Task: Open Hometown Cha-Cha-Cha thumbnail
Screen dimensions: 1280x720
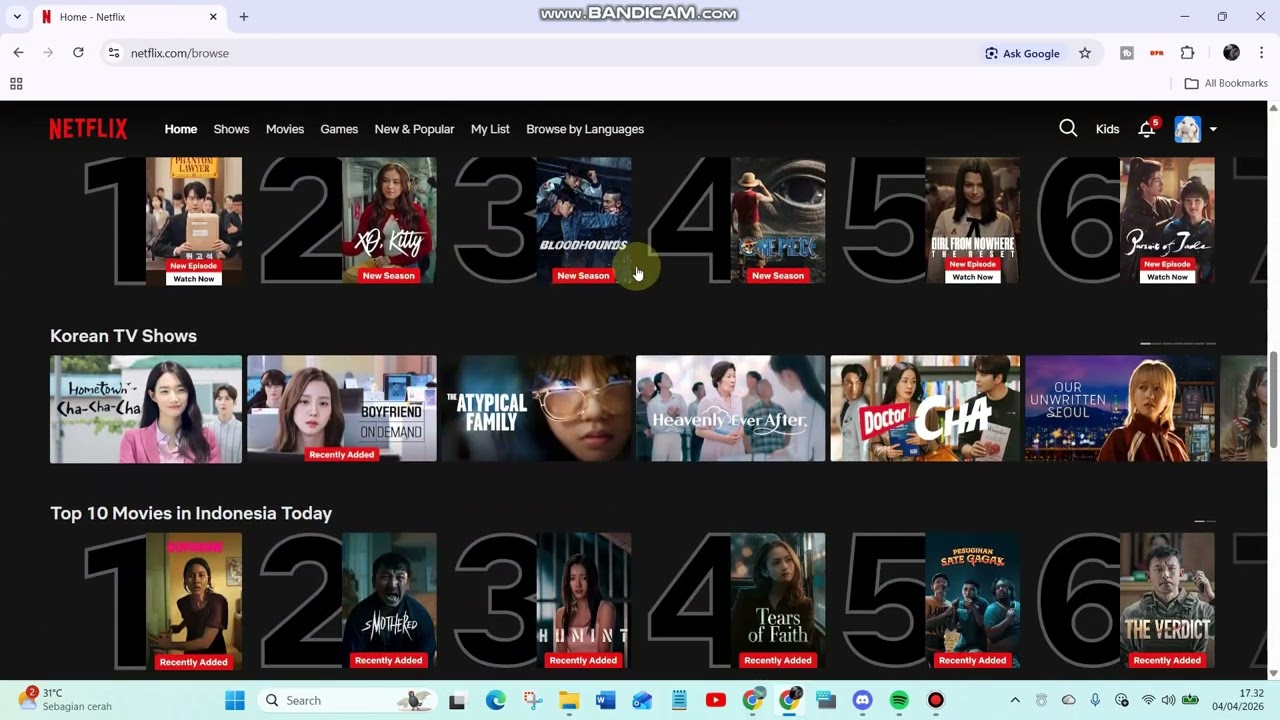Action: point(146,409)
